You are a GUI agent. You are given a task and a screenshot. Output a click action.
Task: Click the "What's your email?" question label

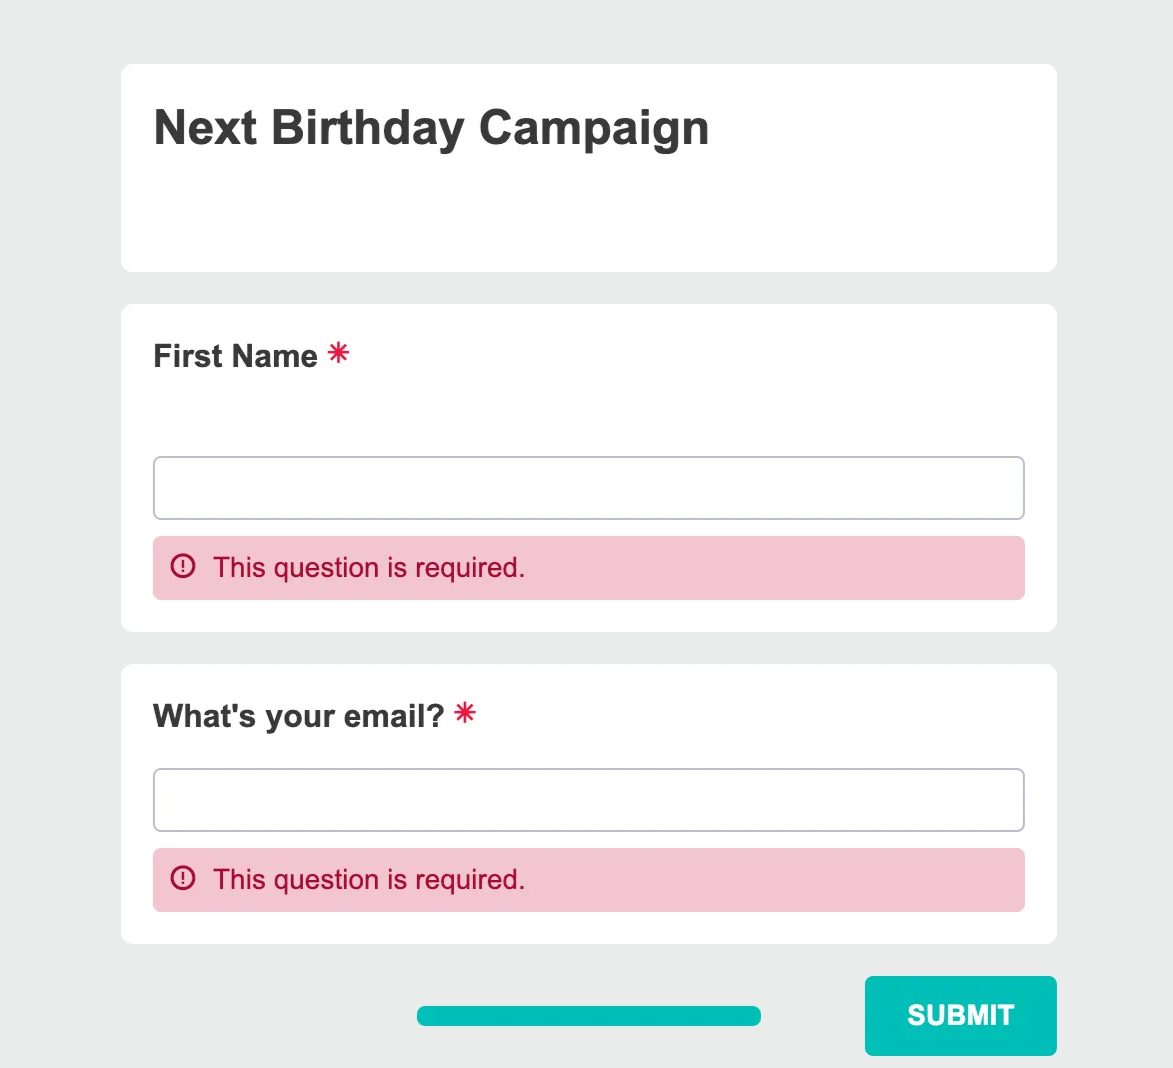coord(298,716)
